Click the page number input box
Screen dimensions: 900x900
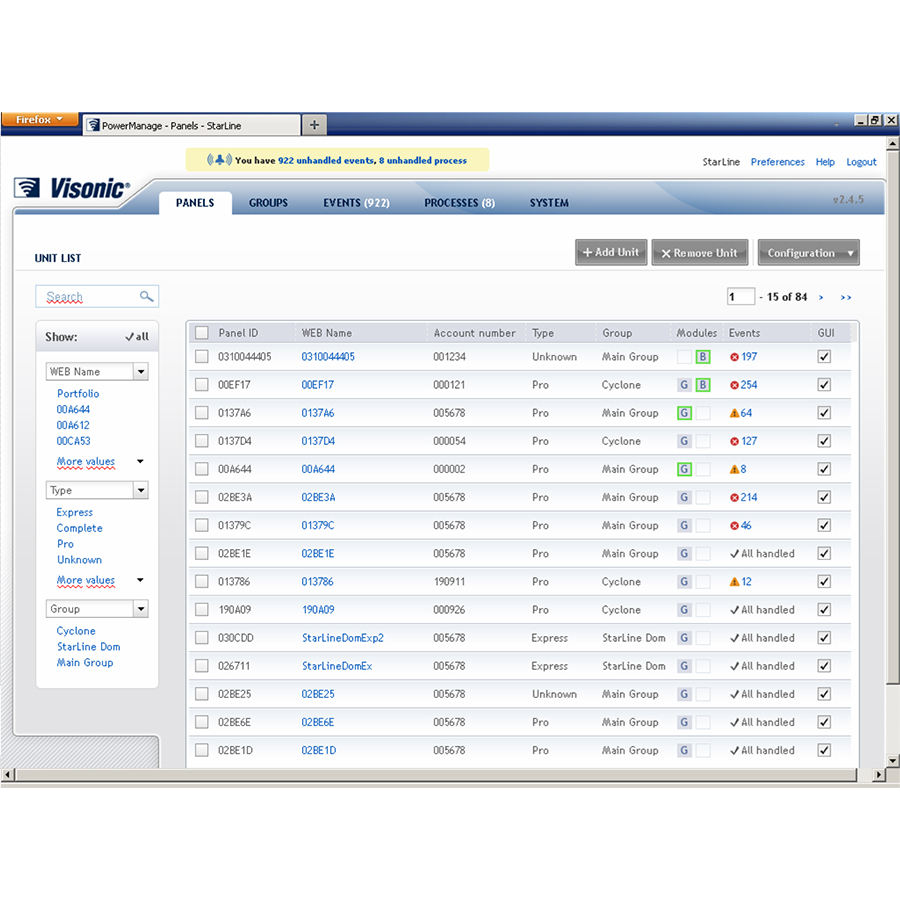pos(740,297)
